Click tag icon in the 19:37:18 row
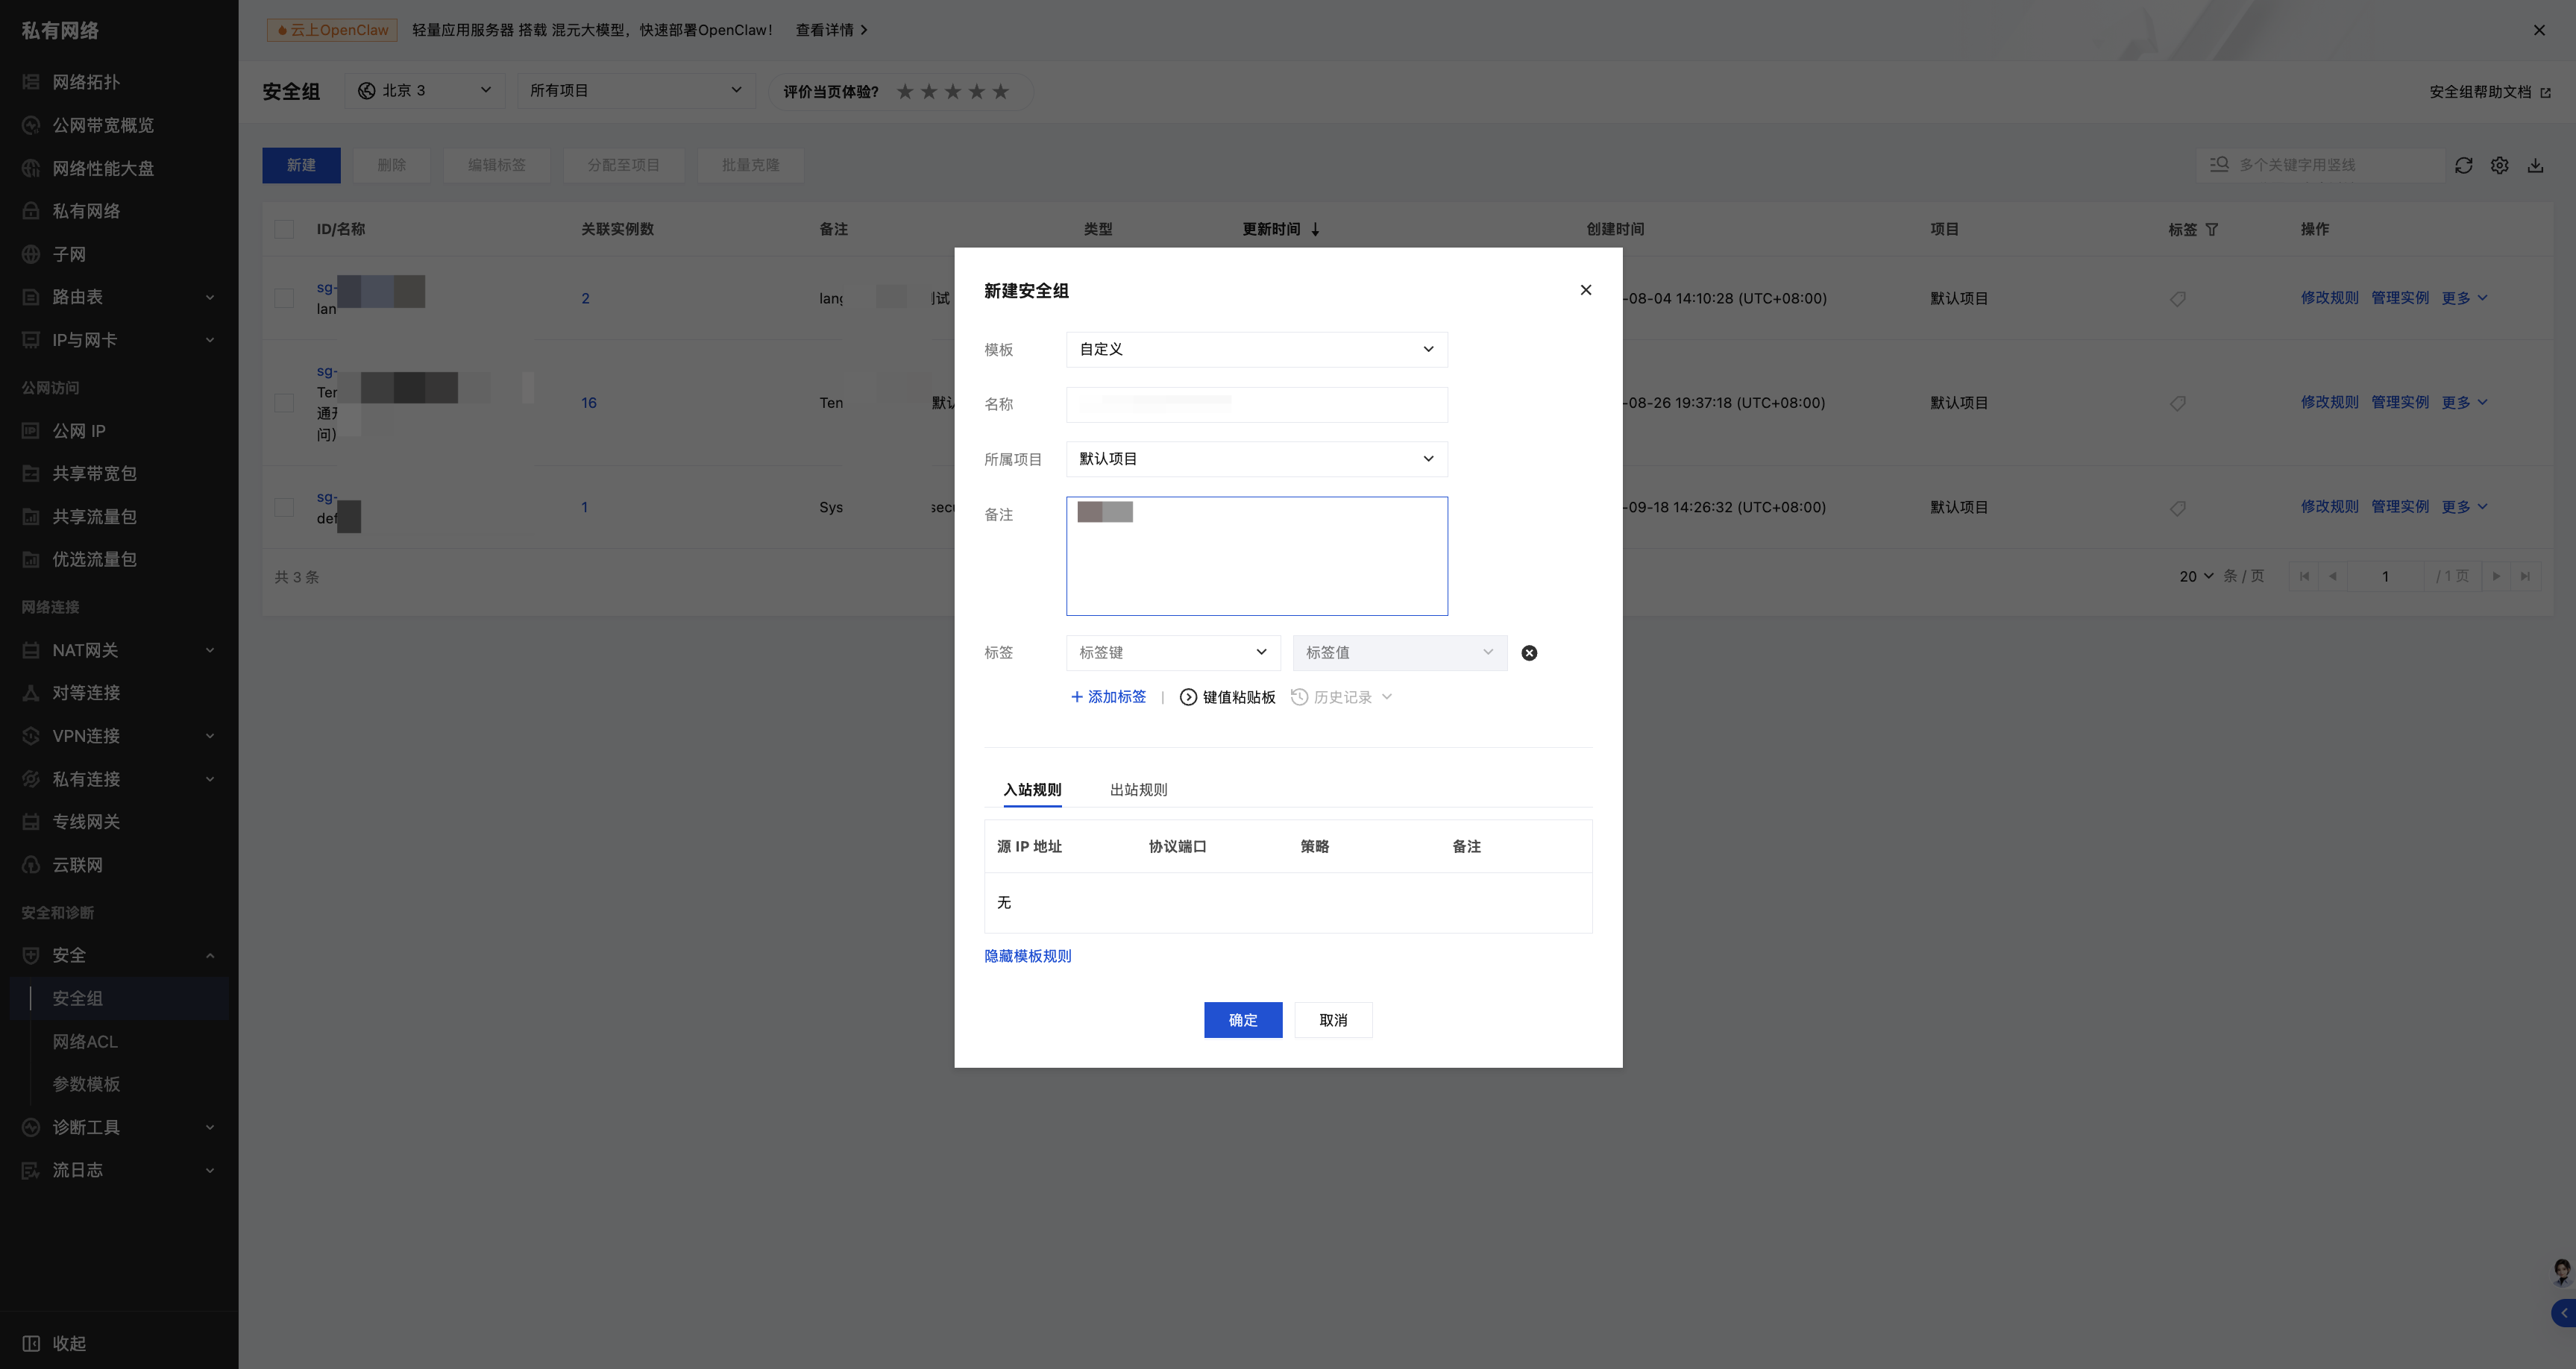 (x=2177, y=403)
